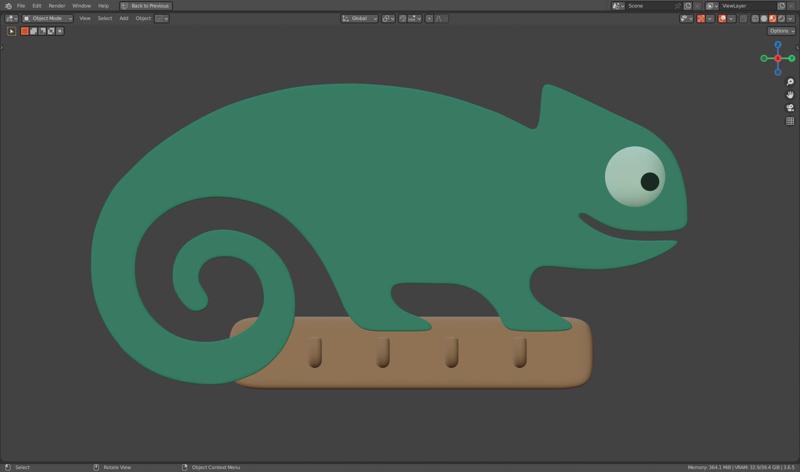The width and height of the screenshot is (800, 472).
Task: Open the Scene browse dropdown icon
Action: point(618,6)
